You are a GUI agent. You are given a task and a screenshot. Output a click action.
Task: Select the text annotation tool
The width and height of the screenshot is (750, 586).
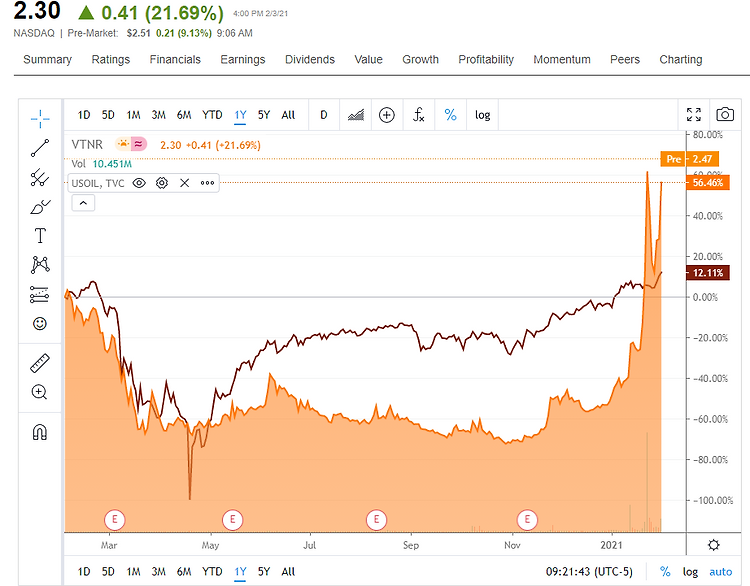(40, 236)
